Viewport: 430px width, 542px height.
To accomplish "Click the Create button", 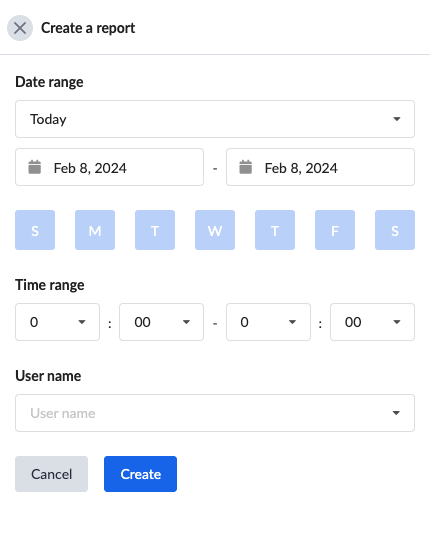I will [x=140, y=474].
